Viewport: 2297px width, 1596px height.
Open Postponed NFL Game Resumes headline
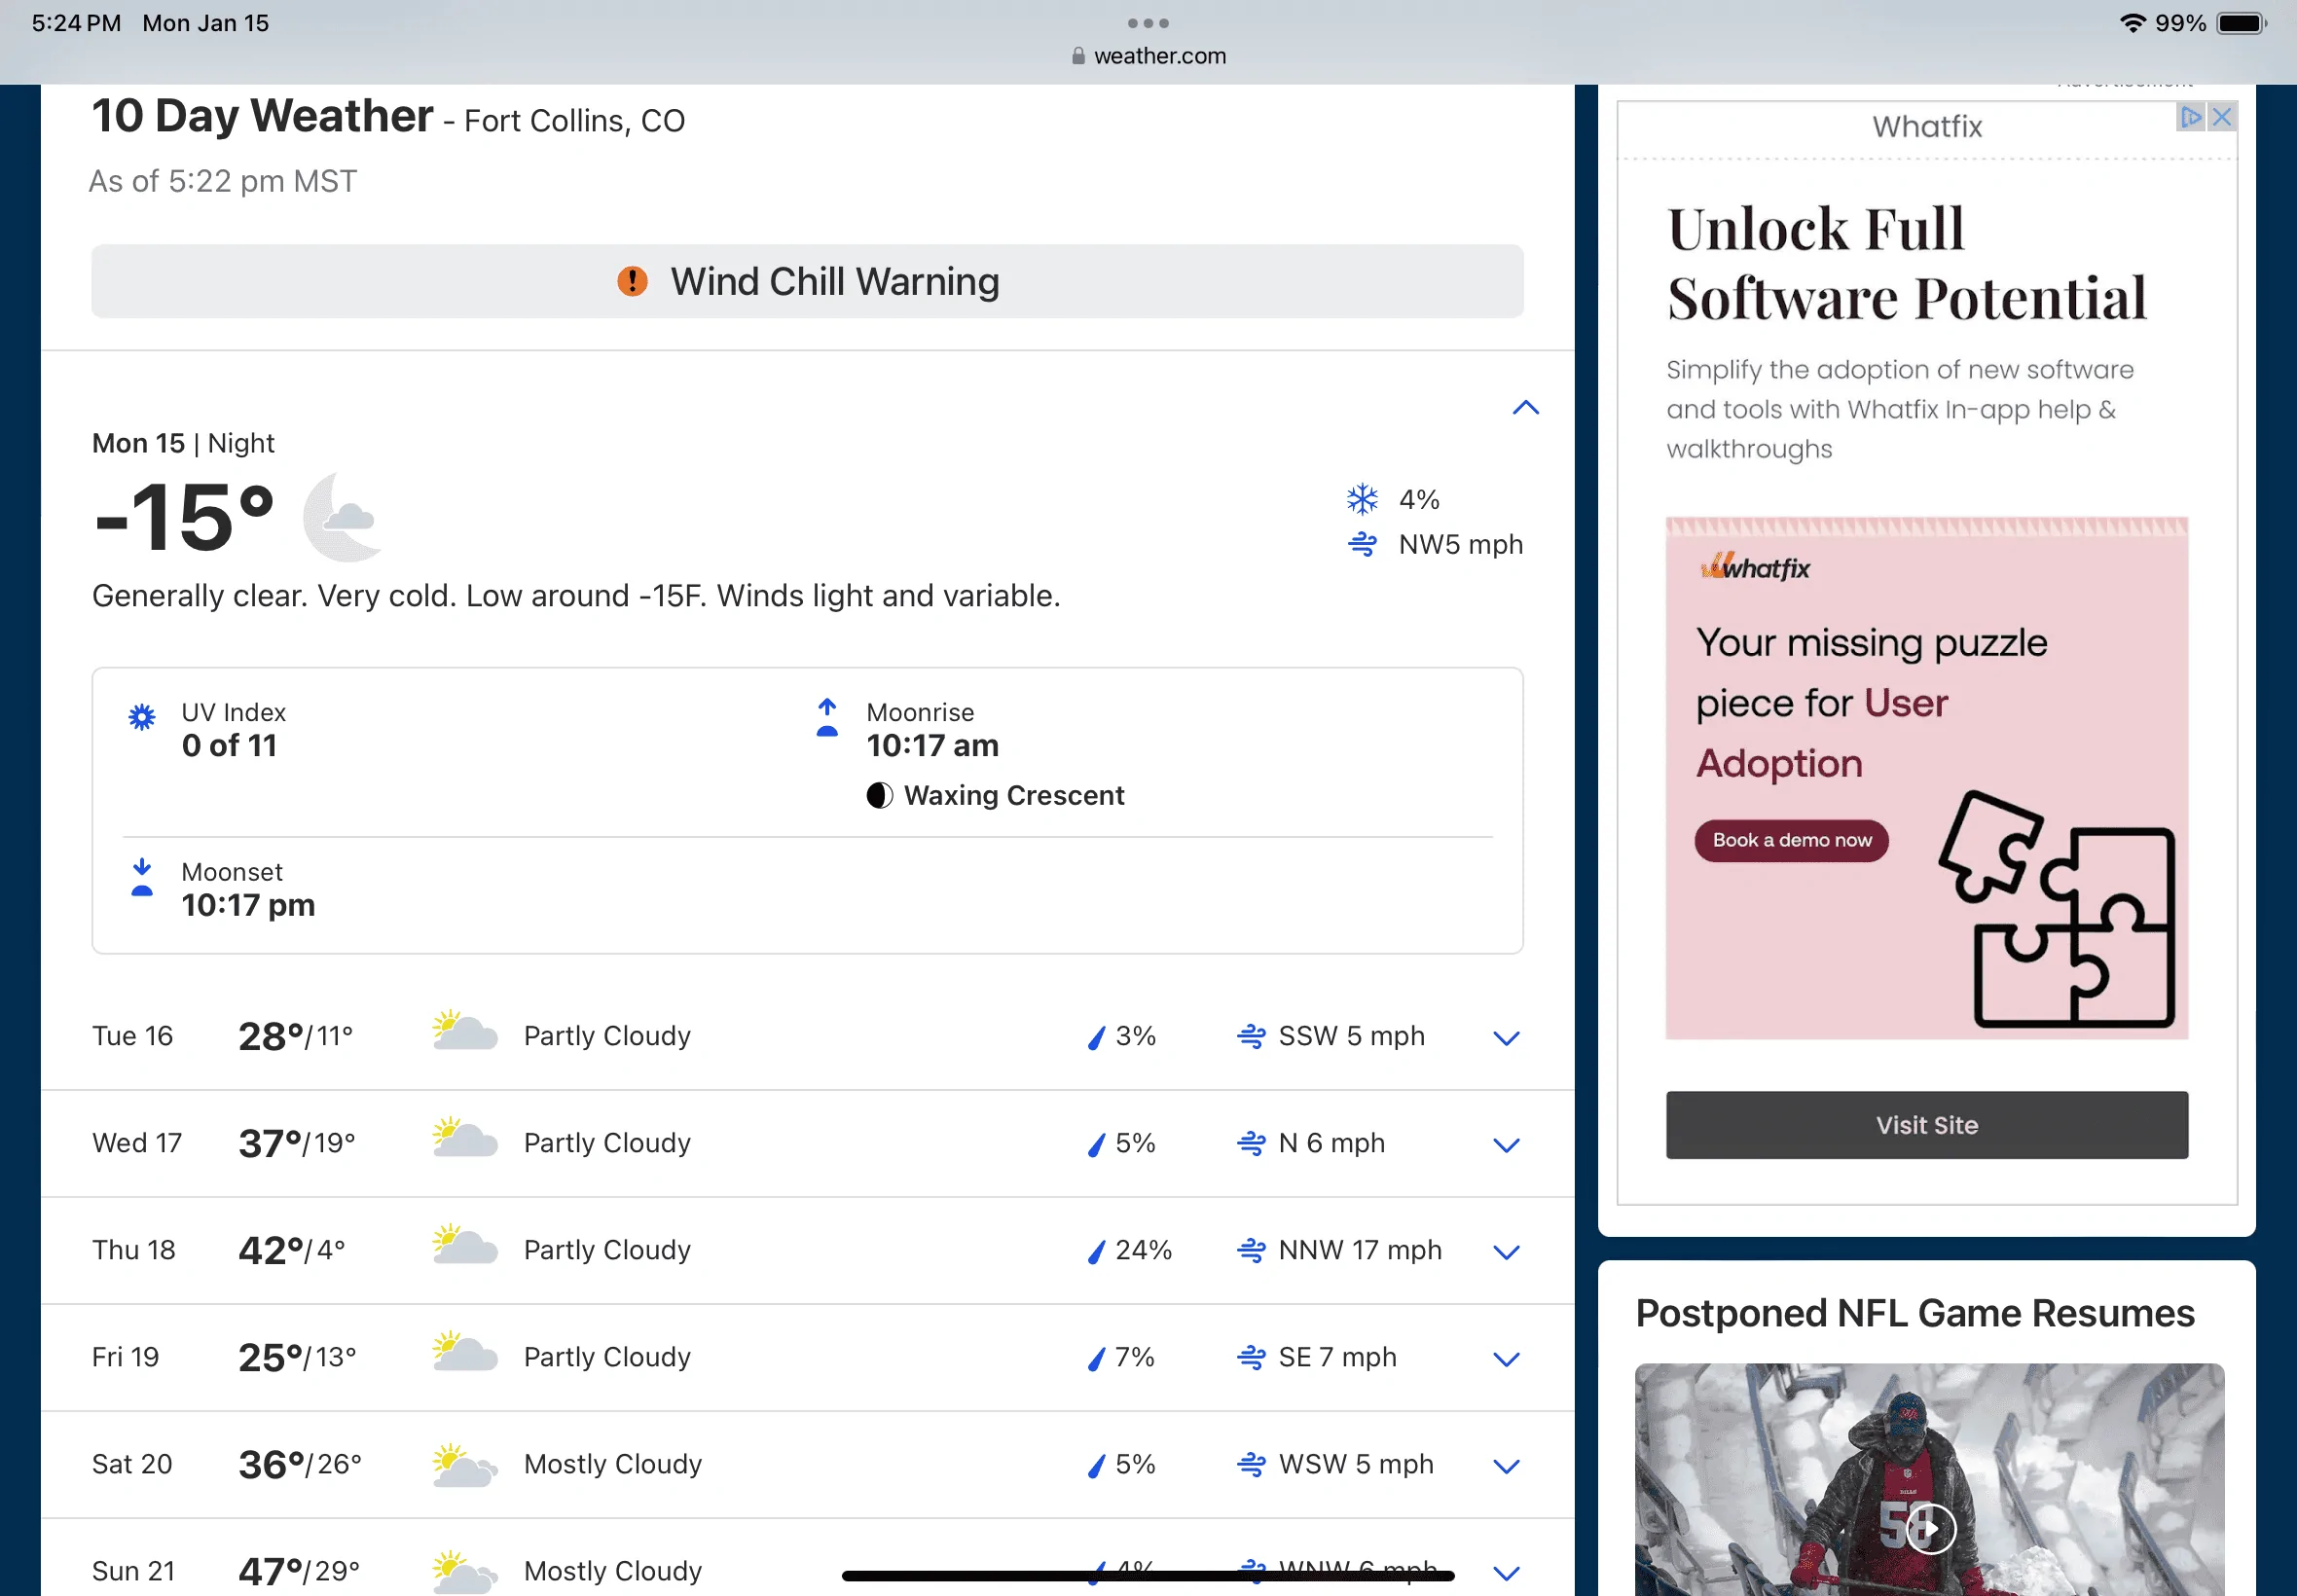(1914, 1313)
